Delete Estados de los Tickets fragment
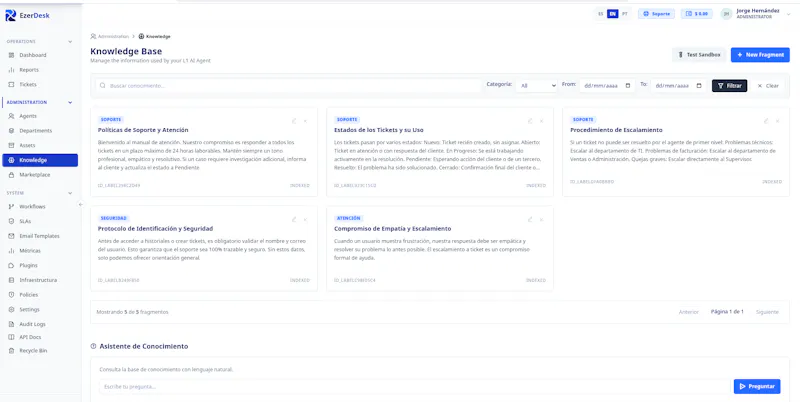The width and height of the screenshot is (800, 402). [x=541, y=121]
